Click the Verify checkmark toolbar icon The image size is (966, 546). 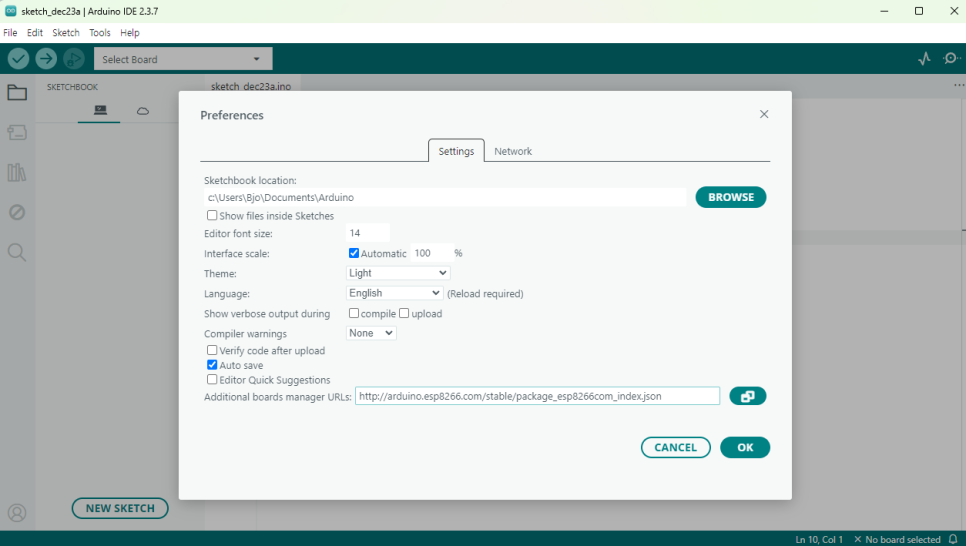pos(18,59)
